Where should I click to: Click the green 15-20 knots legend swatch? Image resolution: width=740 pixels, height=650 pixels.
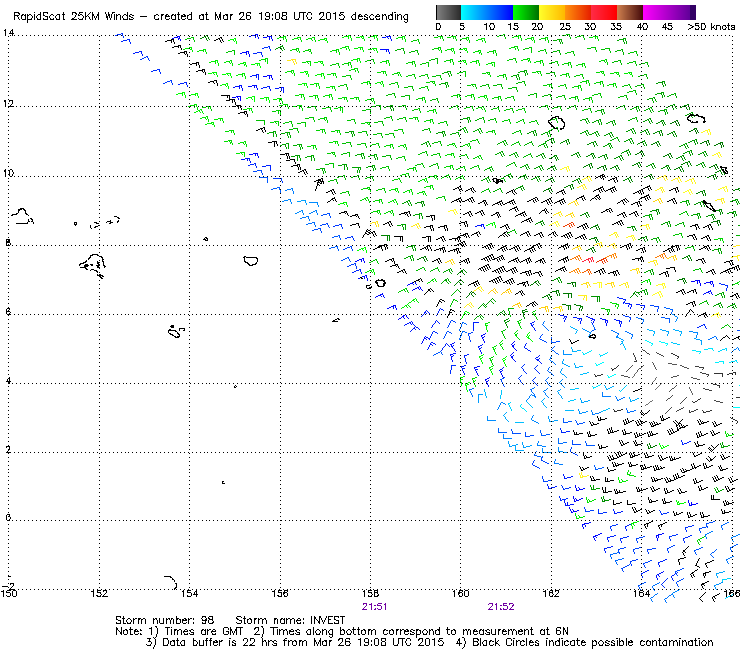pyautogui.click(x=526, y=12)
